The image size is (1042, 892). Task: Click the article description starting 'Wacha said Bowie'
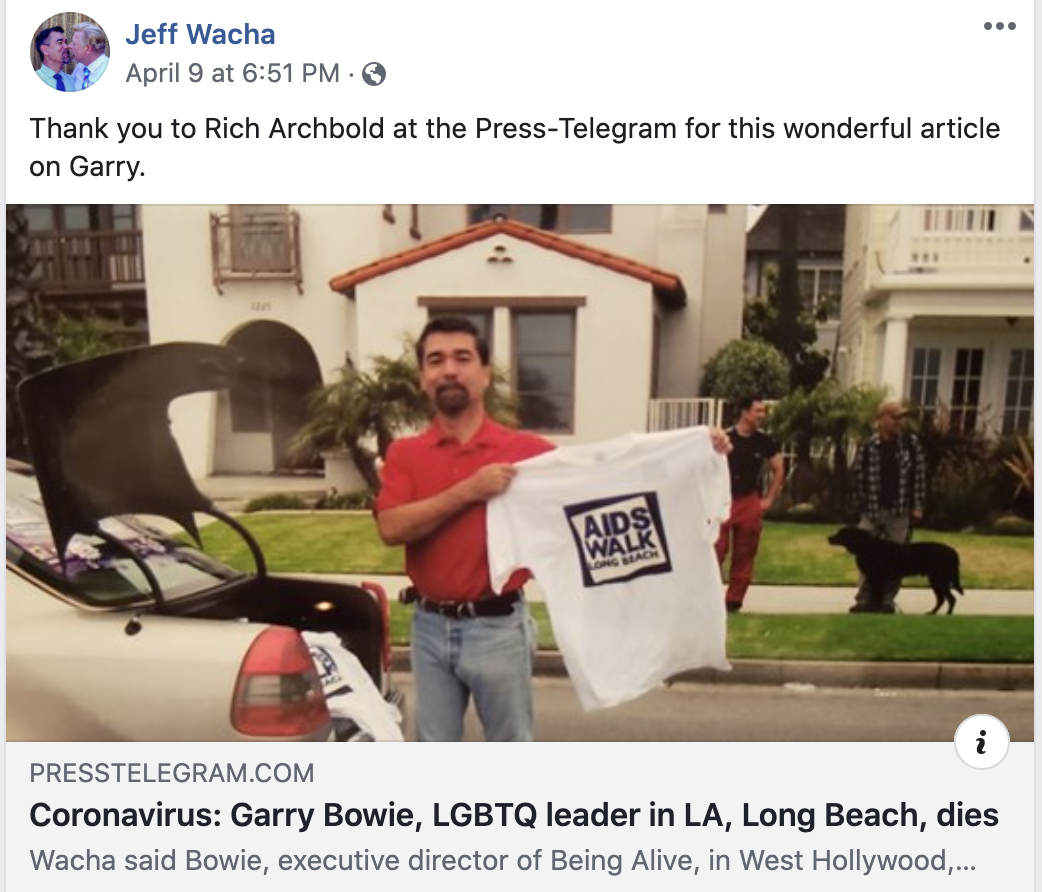coord(503,861)
